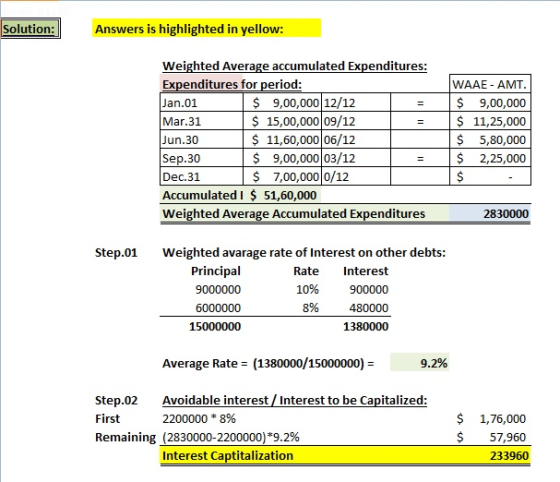Select the $2,25,000 WAAE amount cell
The width and height of the screenshot is (560, 482).
[x=490, y=159]
